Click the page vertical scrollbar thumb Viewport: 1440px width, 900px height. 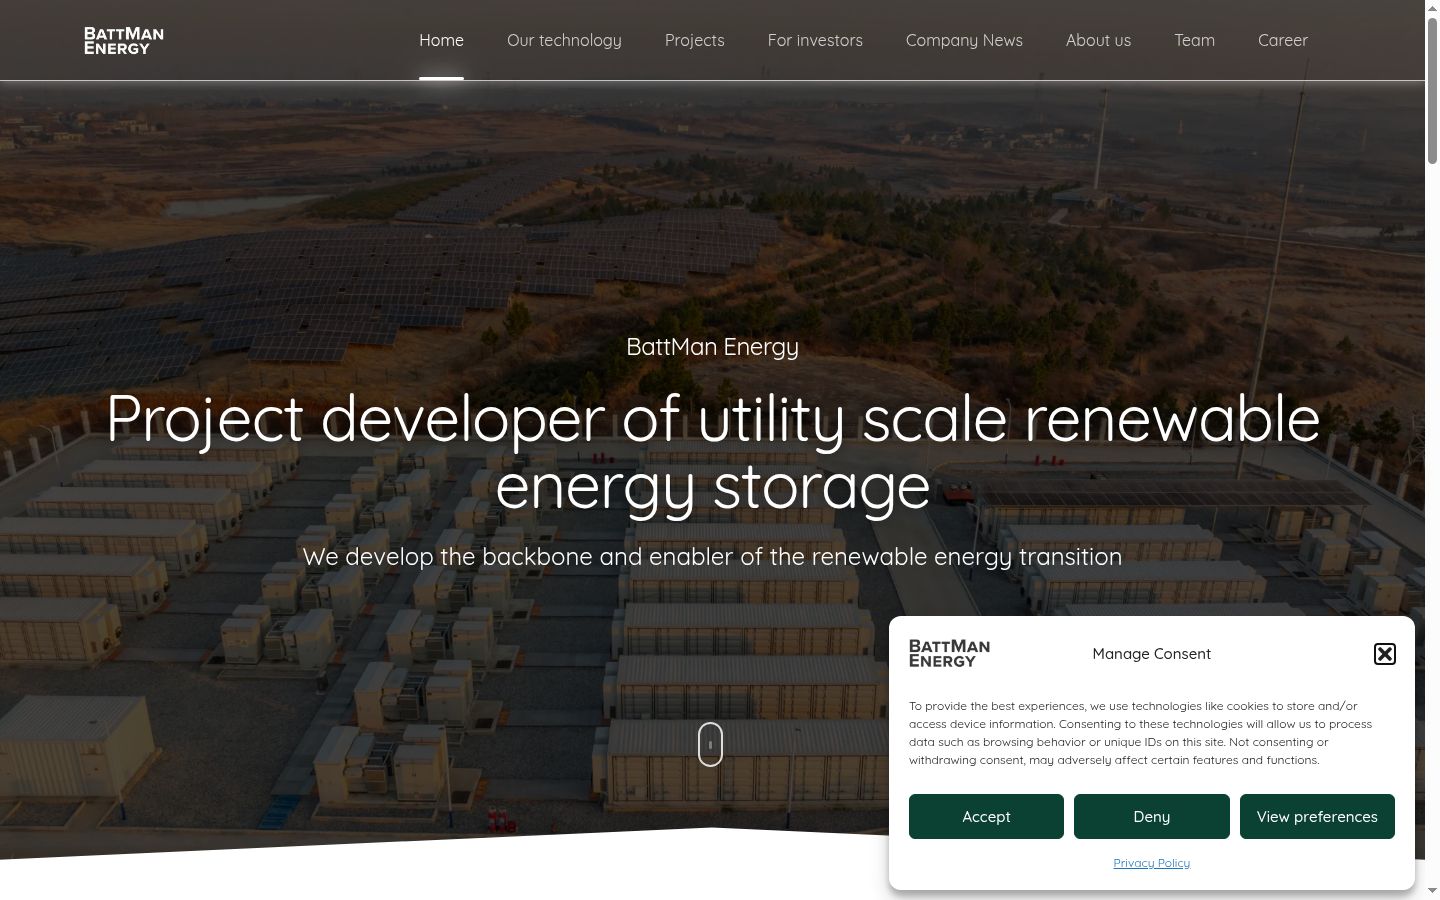pos(1432,90)
